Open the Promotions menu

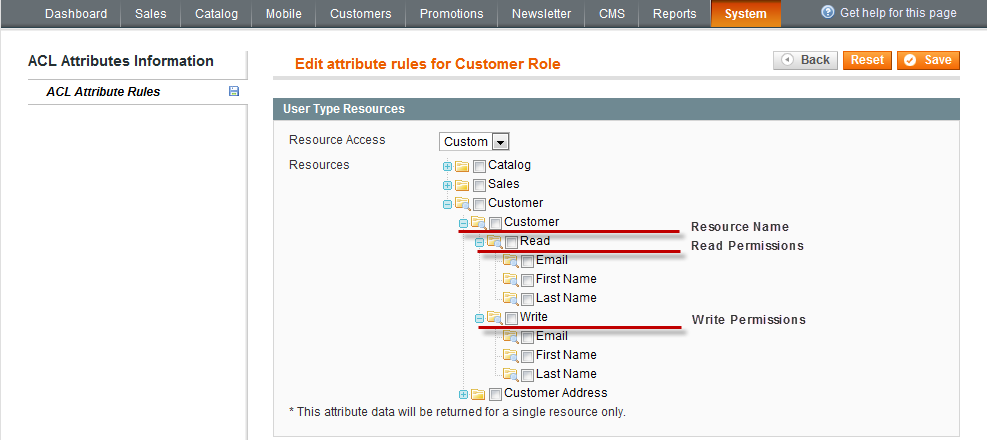451,14
